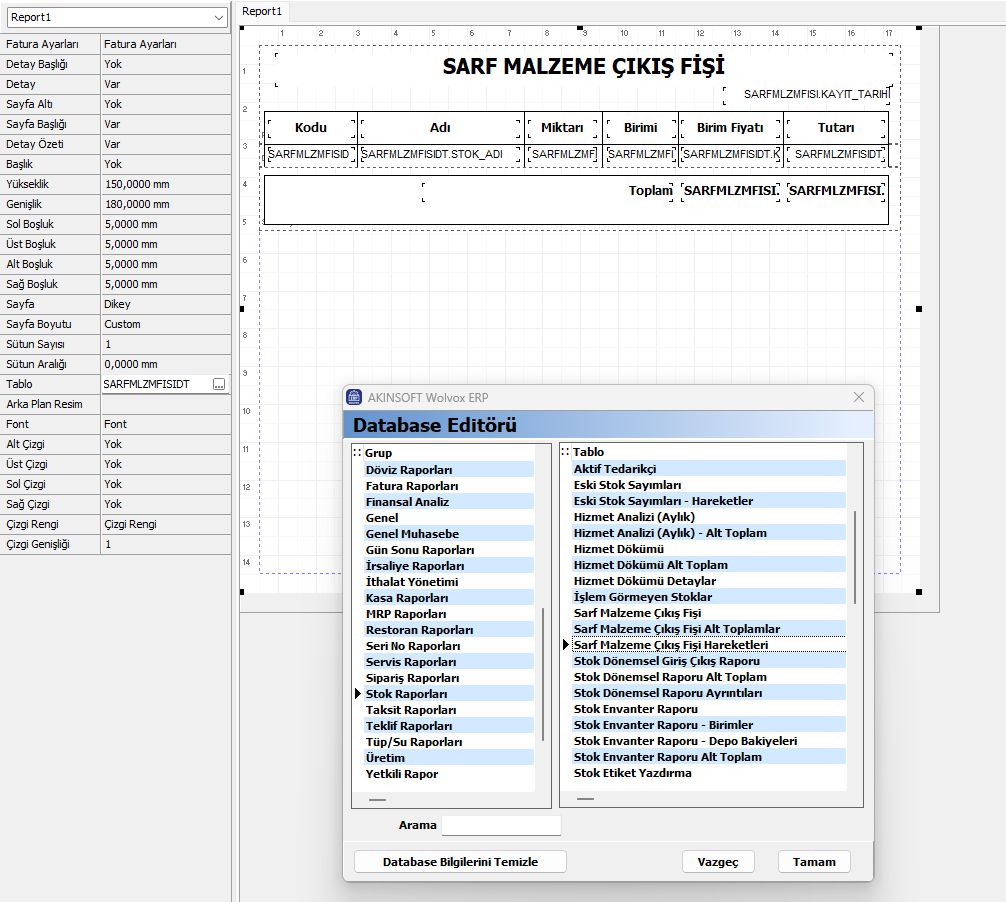Select Eski Stok Sayımları - Hareketler table
The height and width of the screenshot is (902, 1006).
click(709, 500)
